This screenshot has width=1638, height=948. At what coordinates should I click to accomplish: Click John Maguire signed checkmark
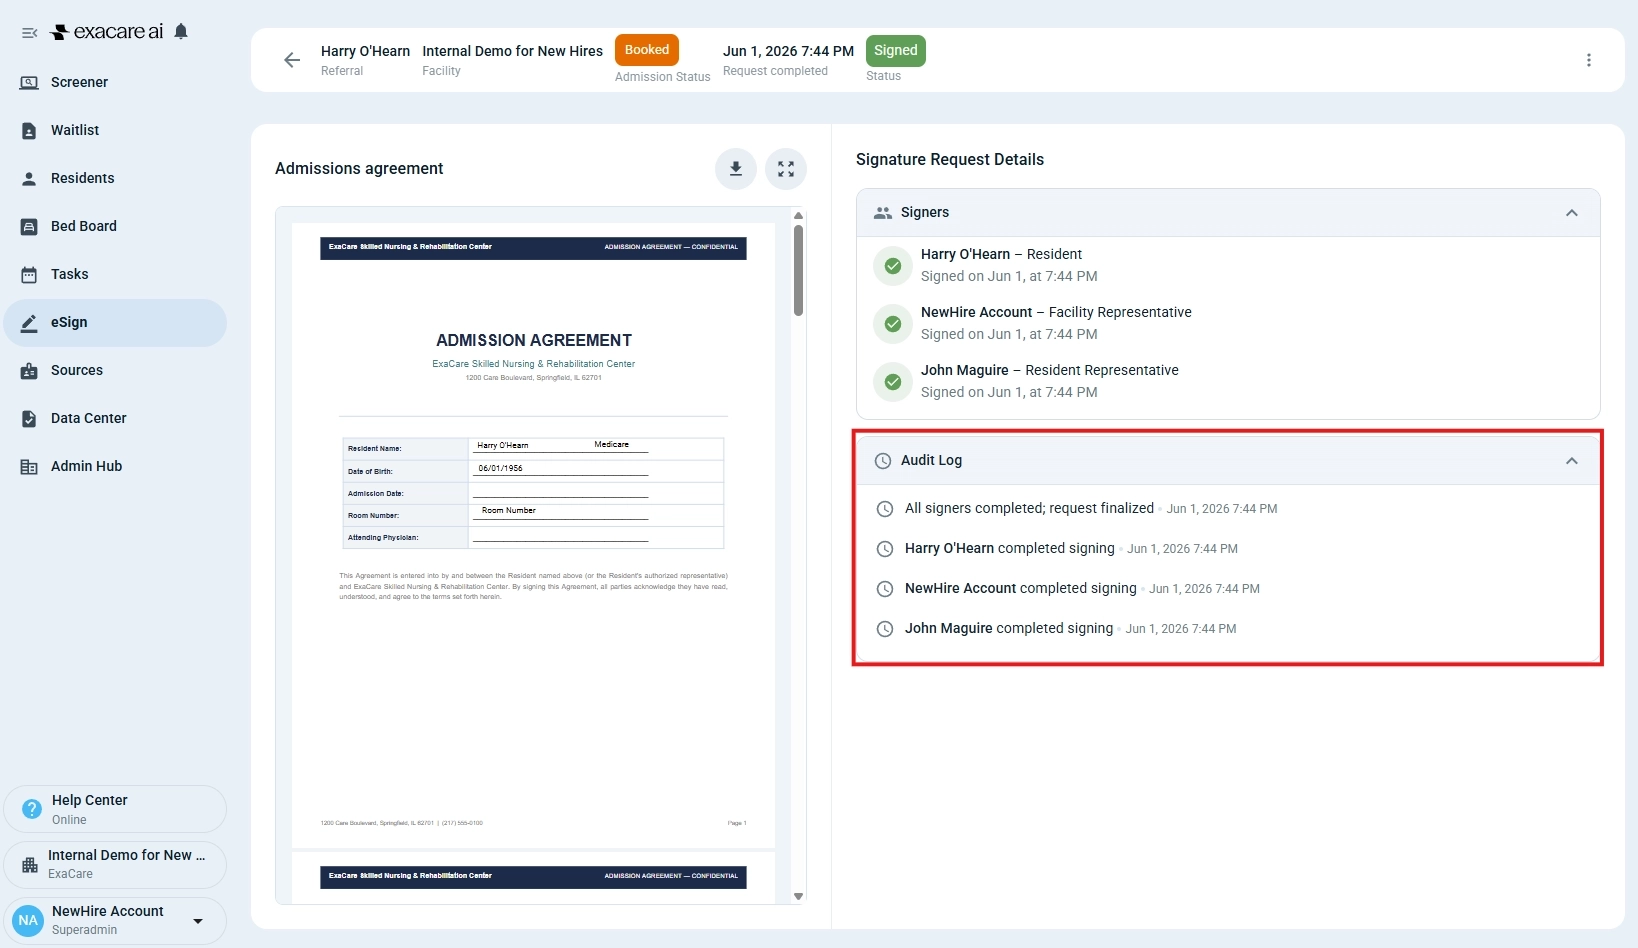pos(893,382)
